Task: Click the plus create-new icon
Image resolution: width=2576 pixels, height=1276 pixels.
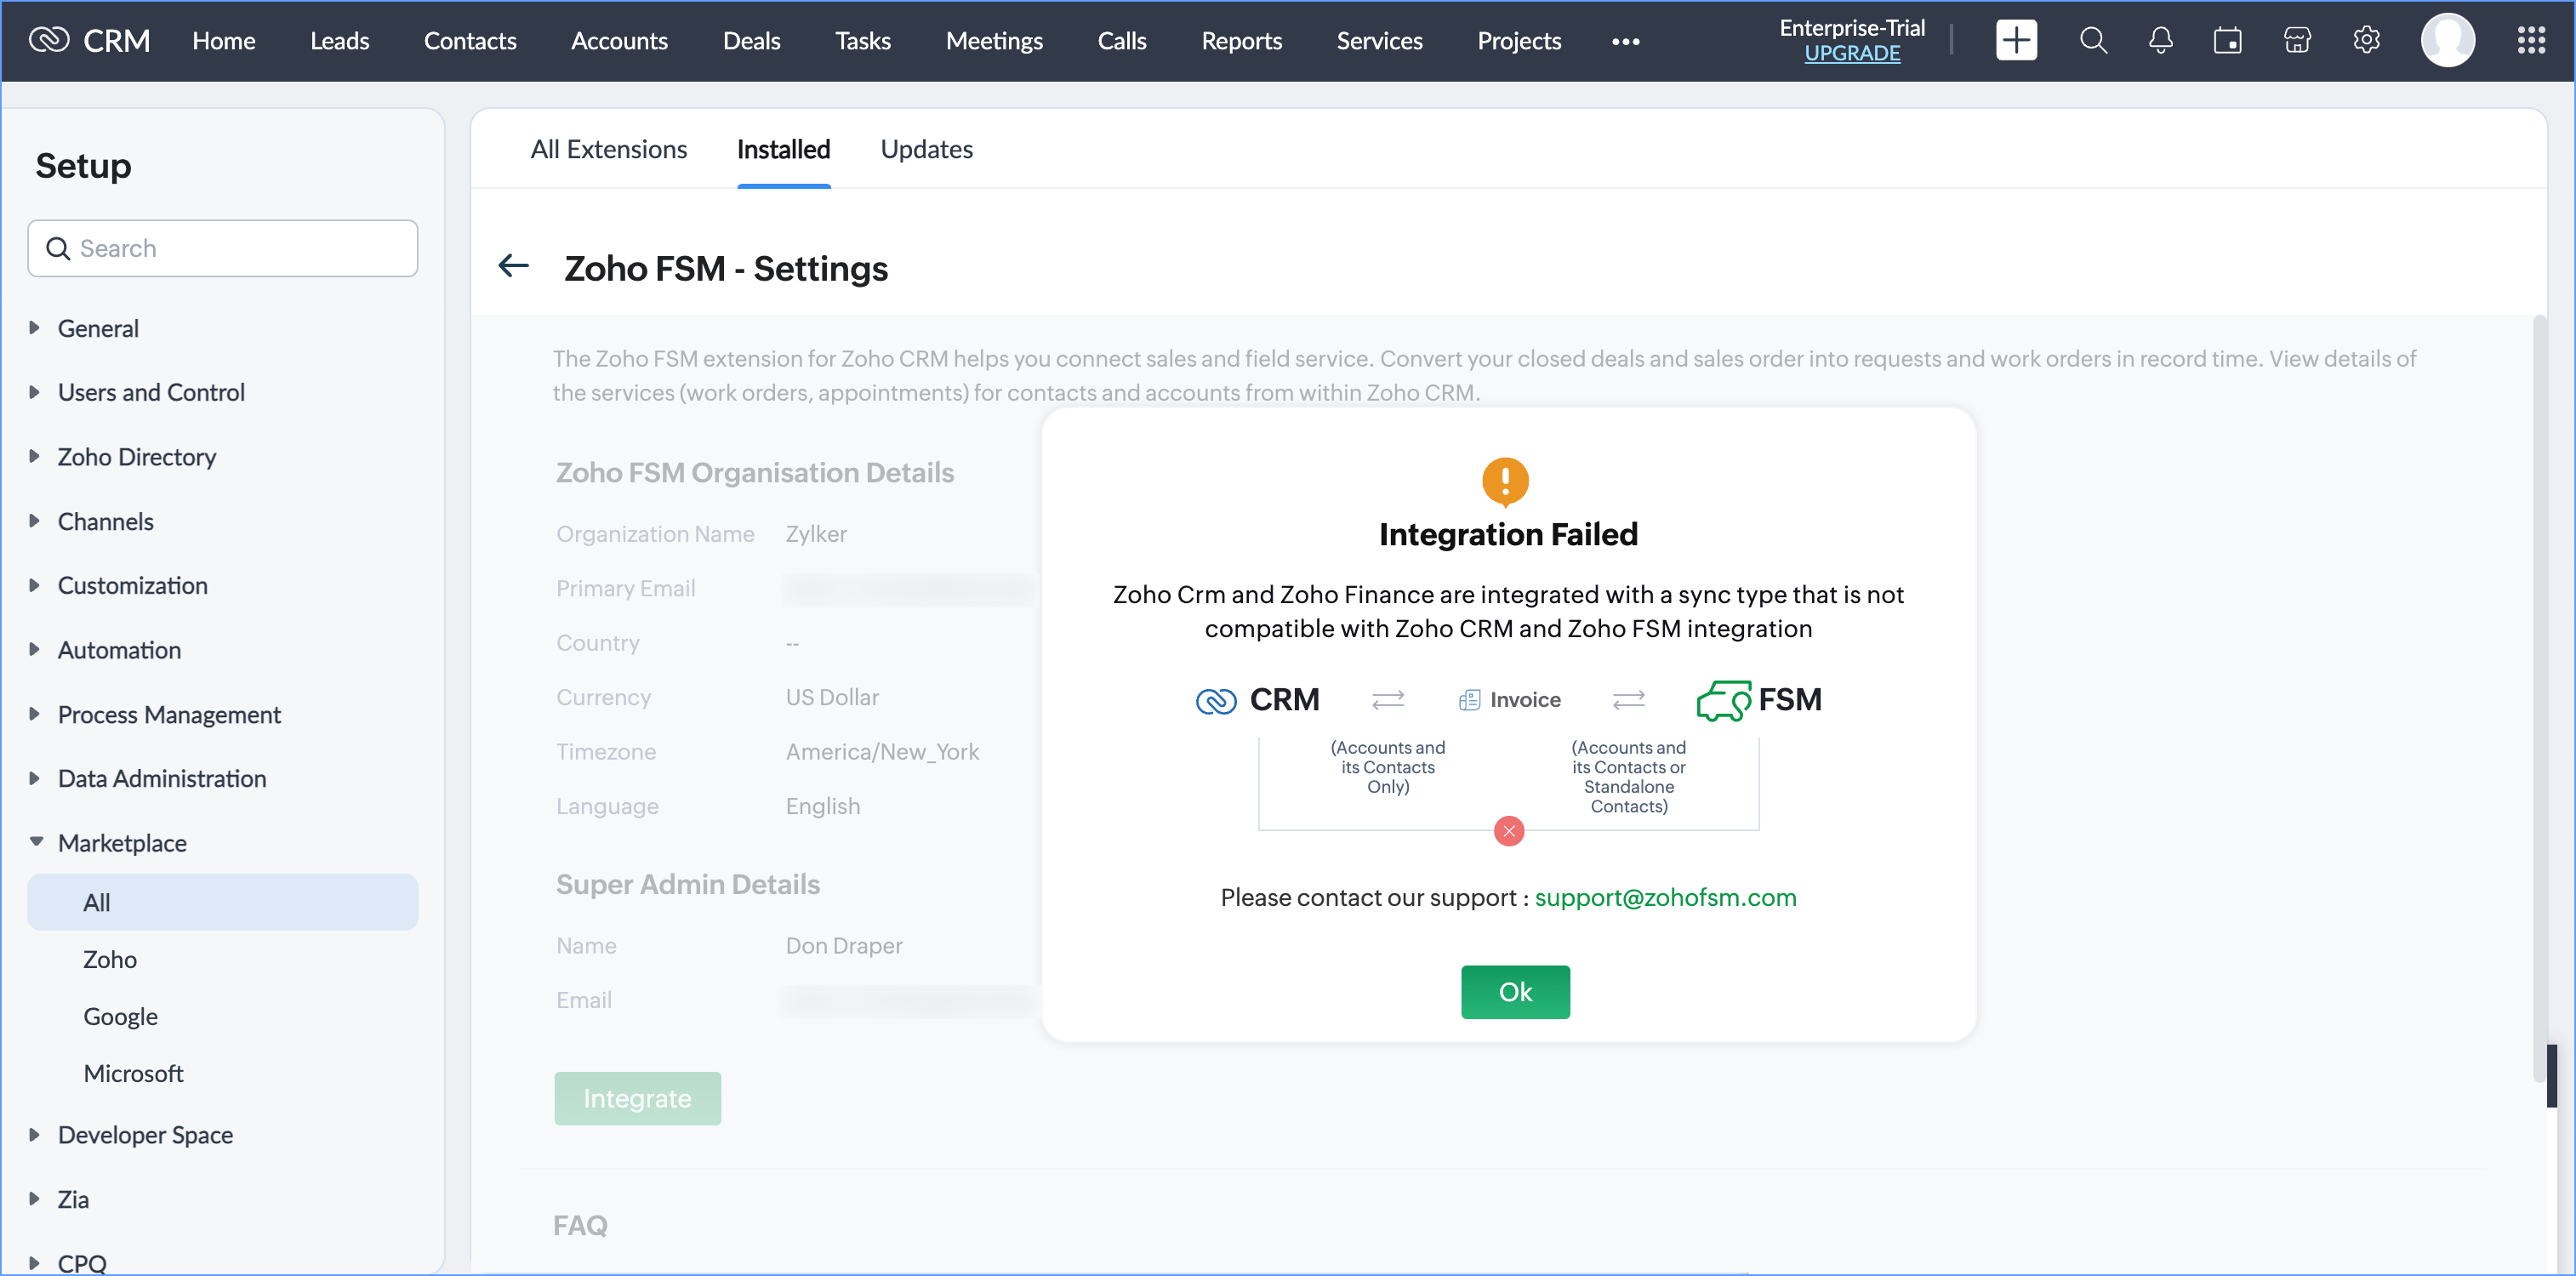Action: click(2015, 41)
